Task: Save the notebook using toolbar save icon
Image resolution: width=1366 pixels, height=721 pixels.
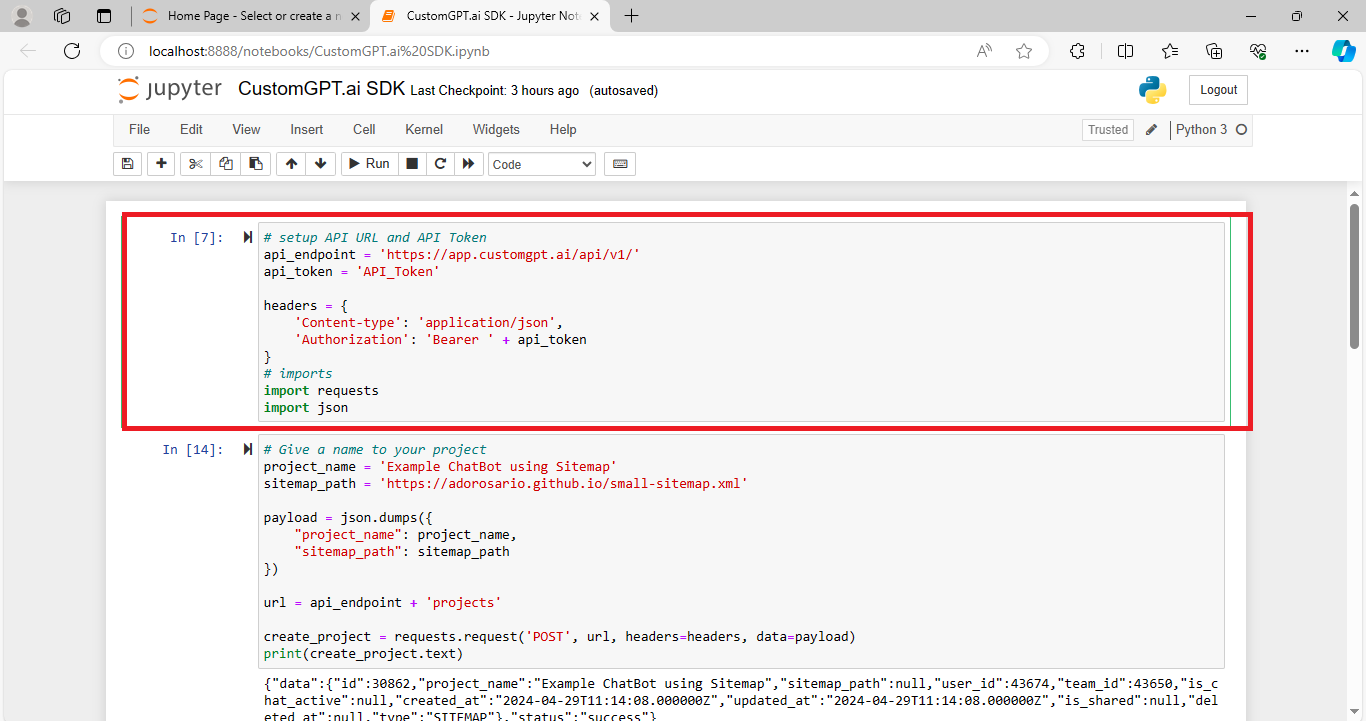Action: [x=127, y=163]
